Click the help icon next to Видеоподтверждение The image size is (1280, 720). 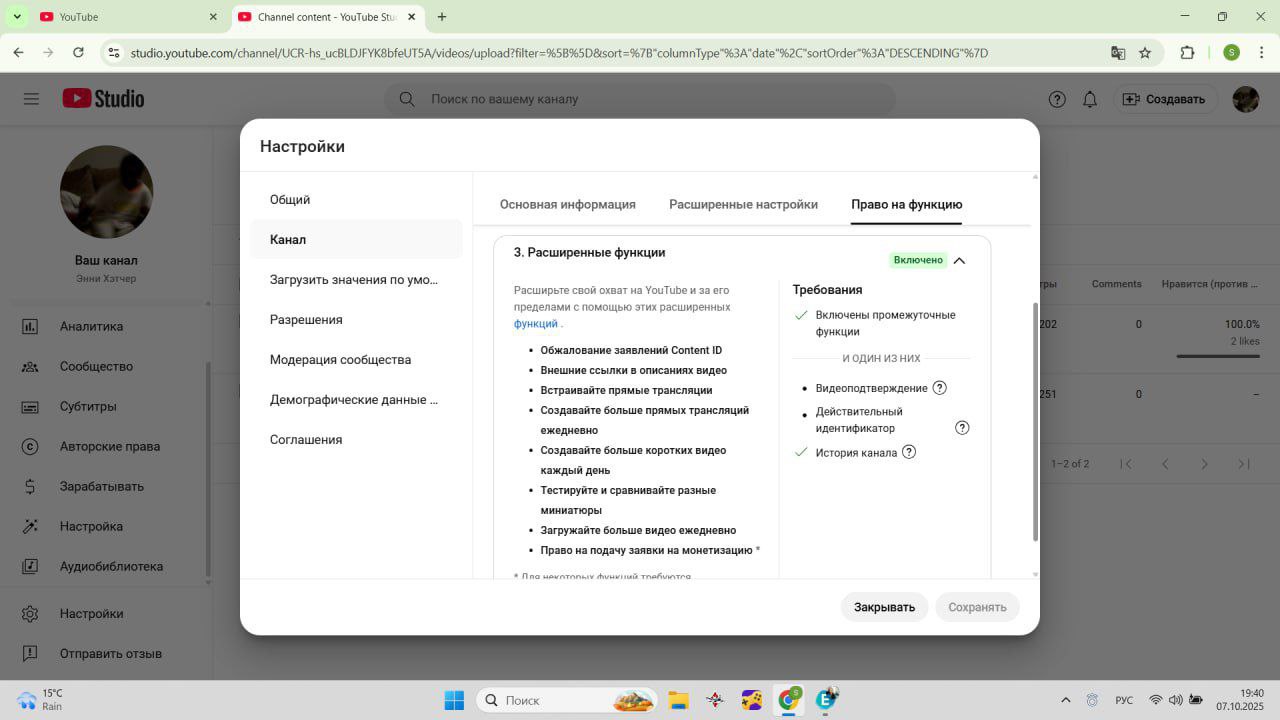click(939, 388)
